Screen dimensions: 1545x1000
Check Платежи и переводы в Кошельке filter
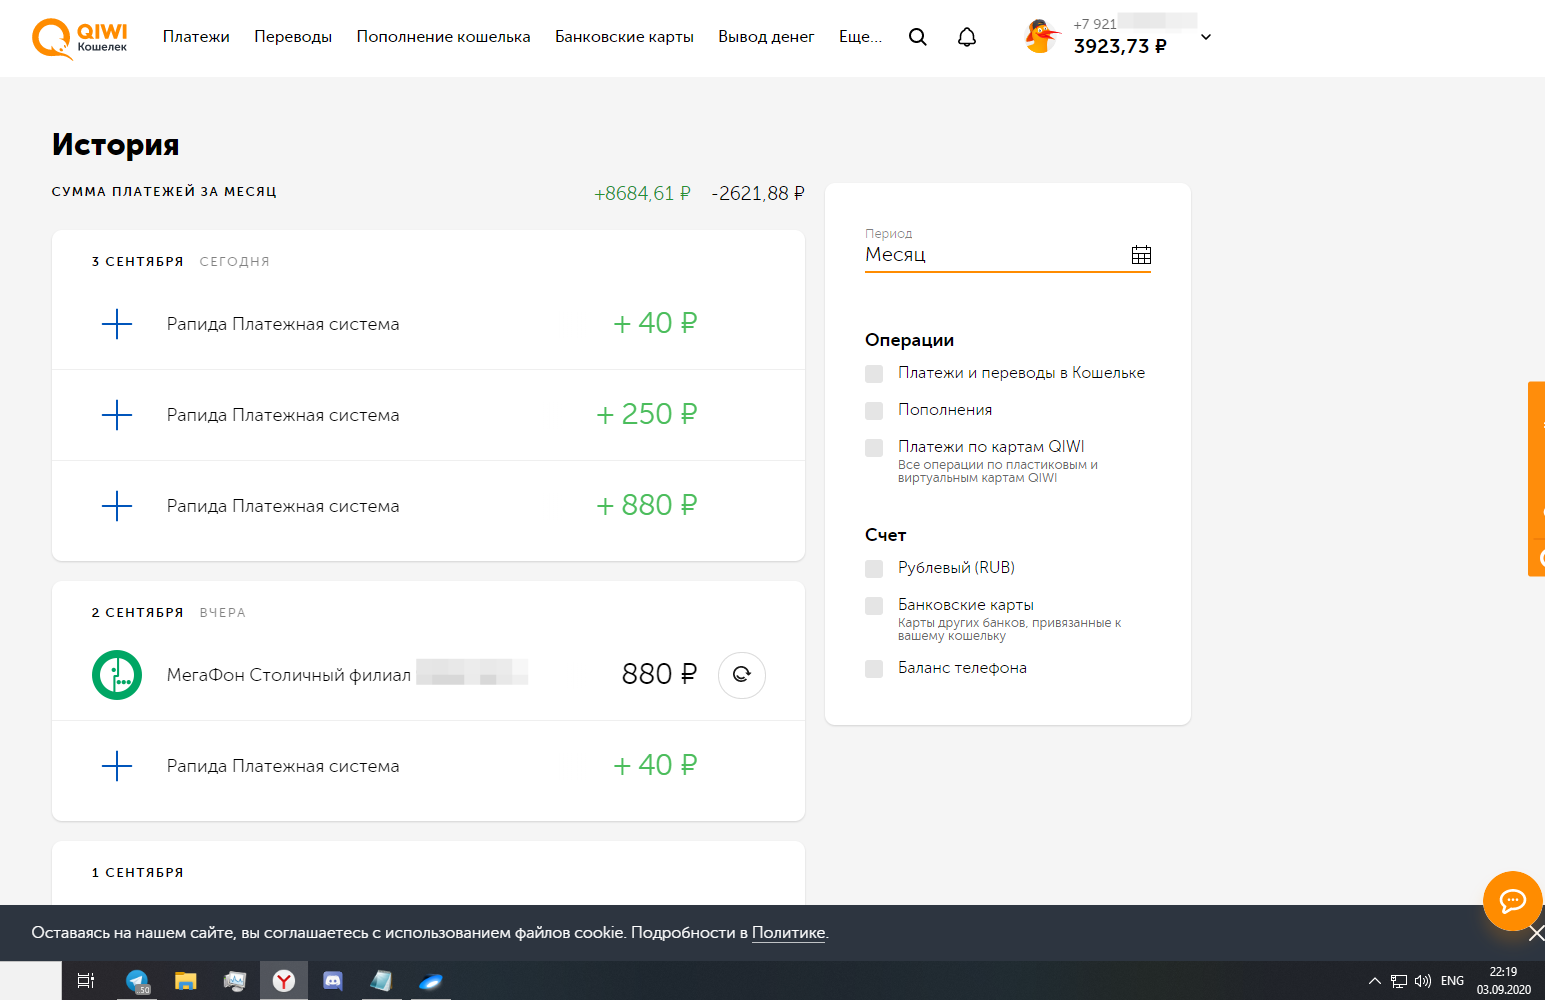click(874, 373)
